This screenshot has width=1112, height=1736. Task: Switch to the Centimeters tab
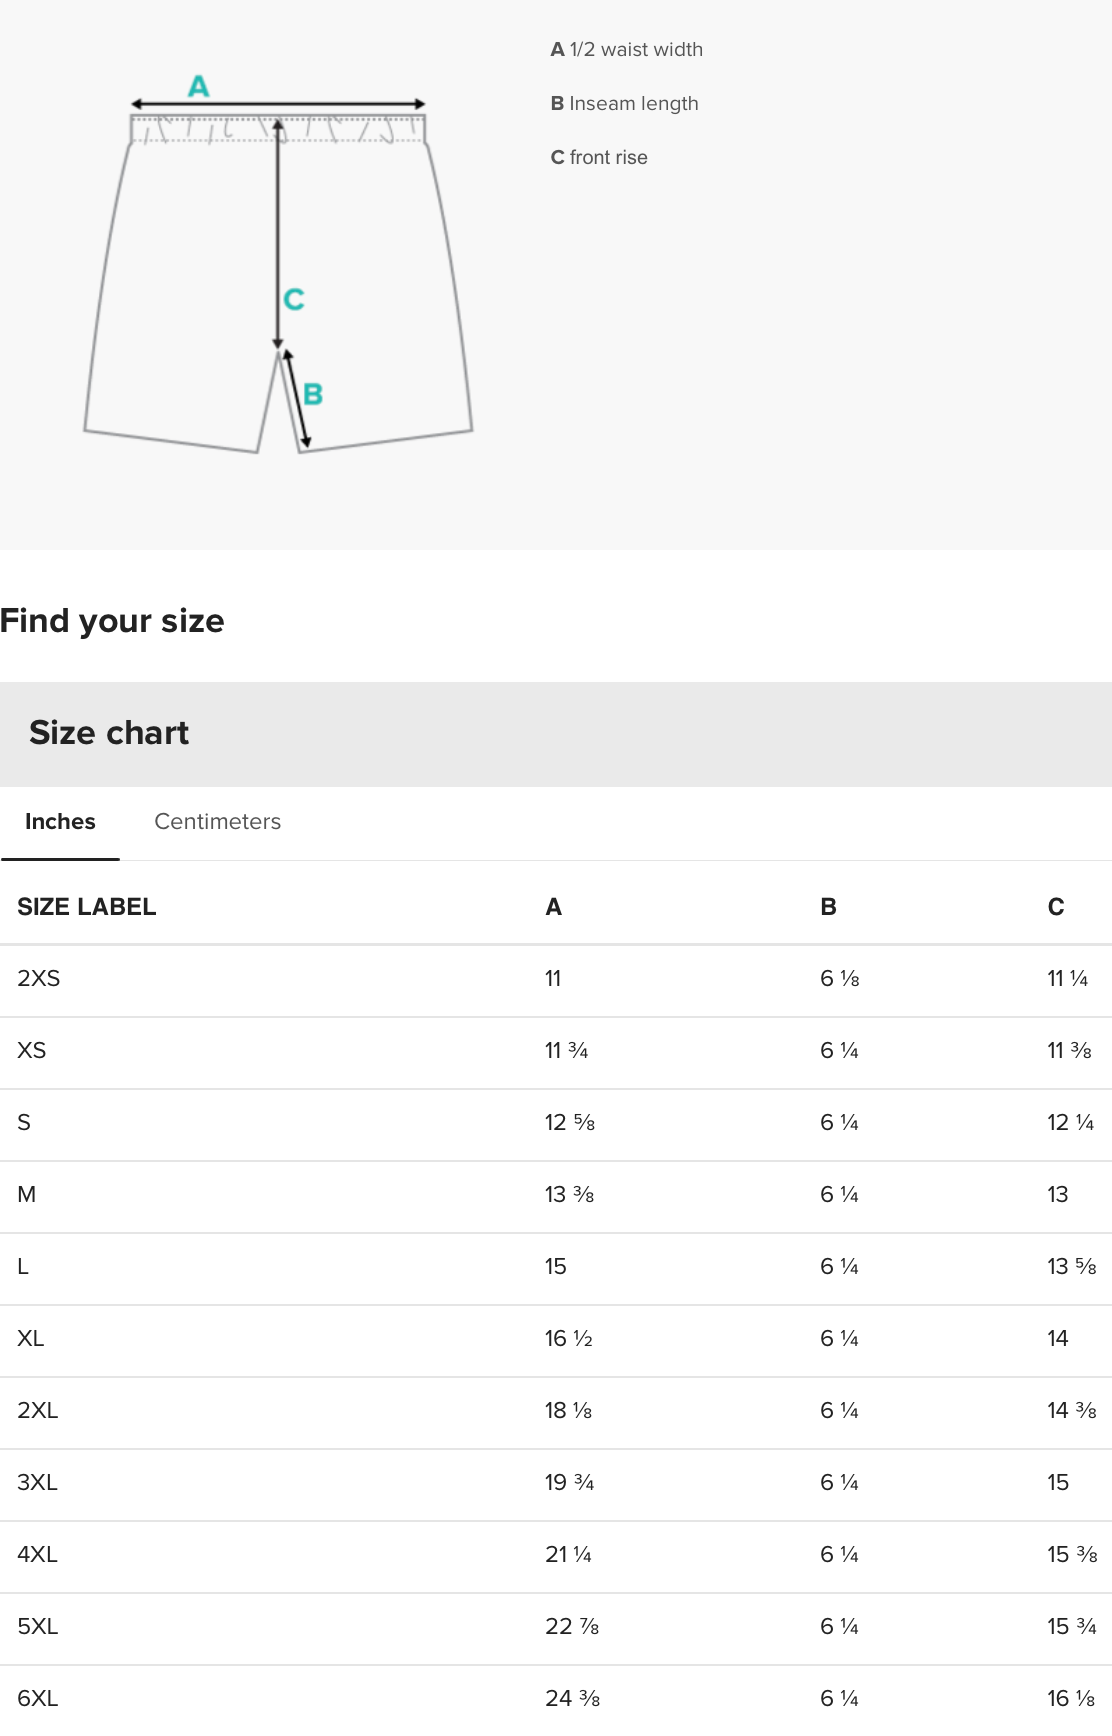click(x=217, y=822)
